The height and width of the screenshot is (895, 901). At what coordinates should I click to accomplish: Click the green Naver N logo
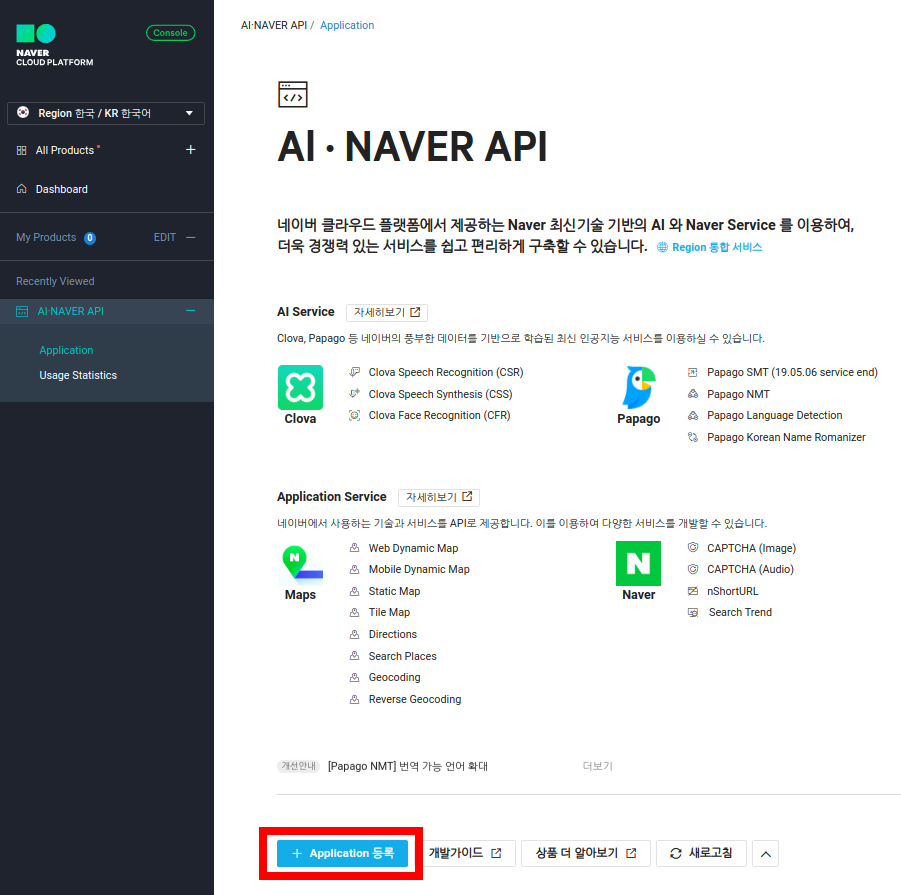(638, 564)
